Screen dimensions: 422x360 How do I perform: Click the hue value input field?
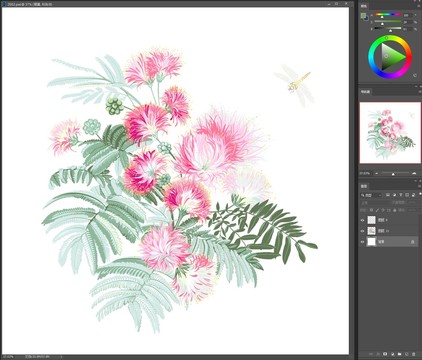408,15
